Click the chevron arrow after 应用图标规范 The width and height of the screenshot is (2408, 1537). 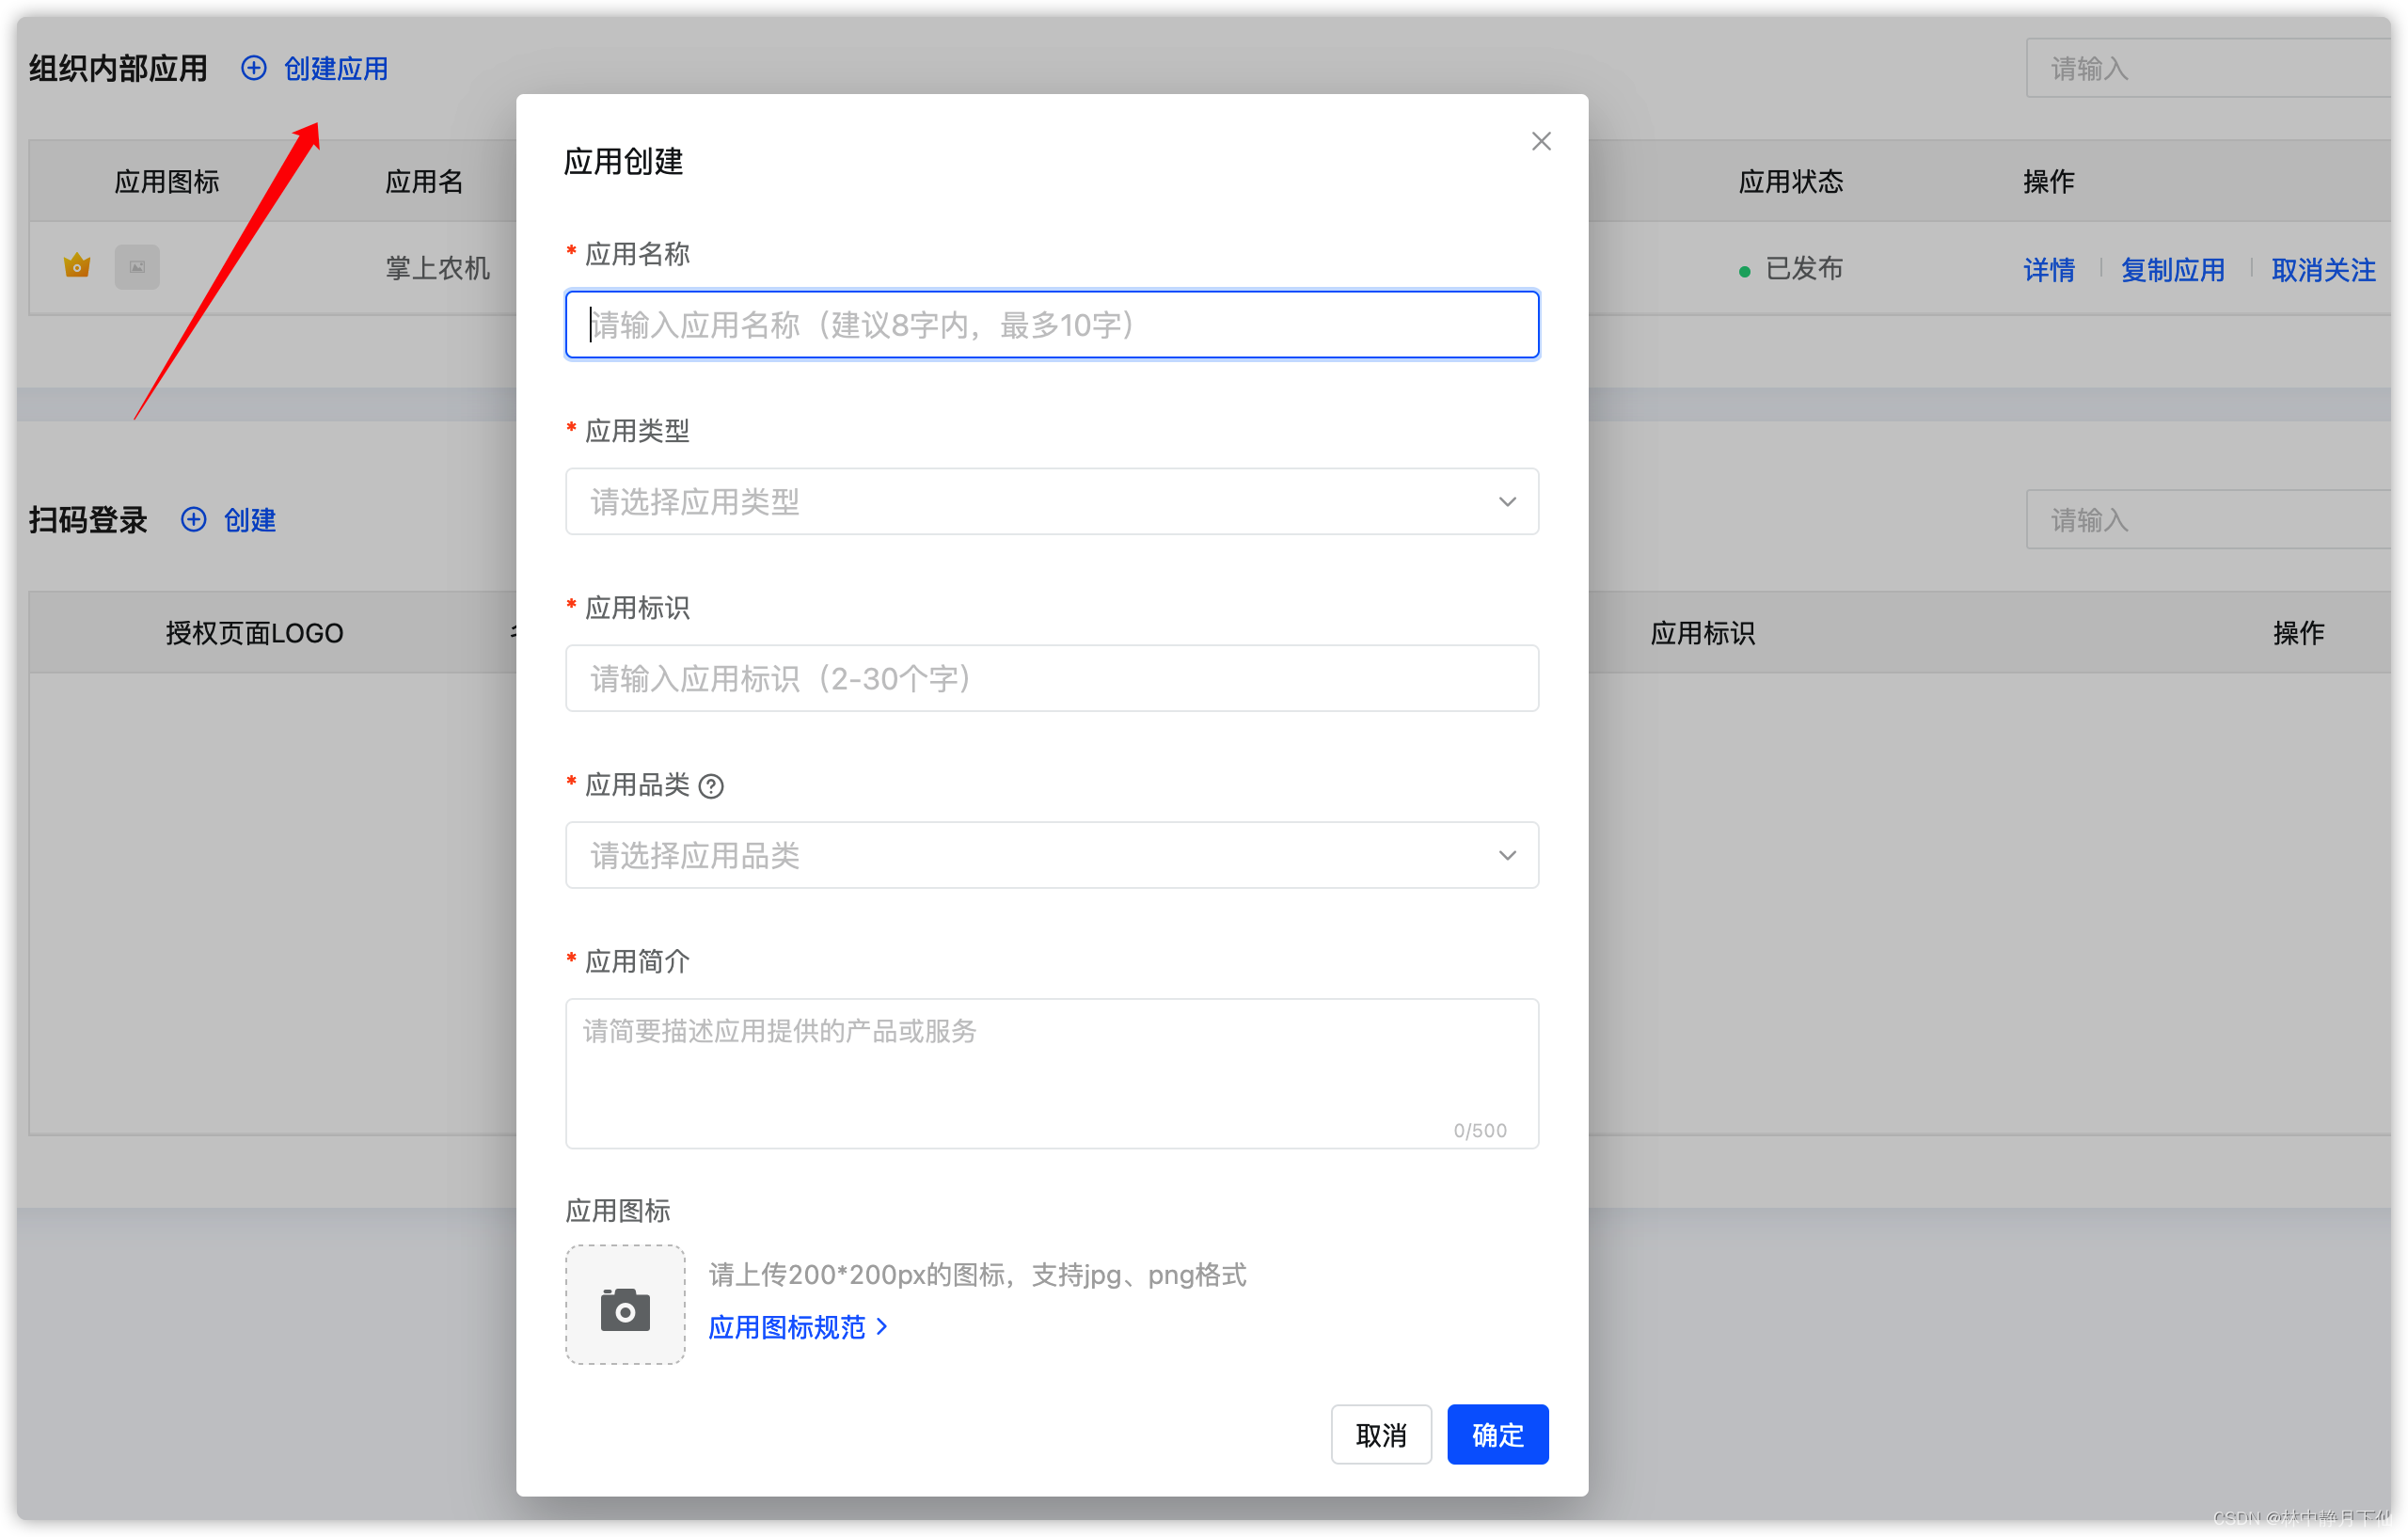(x=882, y=1327)
